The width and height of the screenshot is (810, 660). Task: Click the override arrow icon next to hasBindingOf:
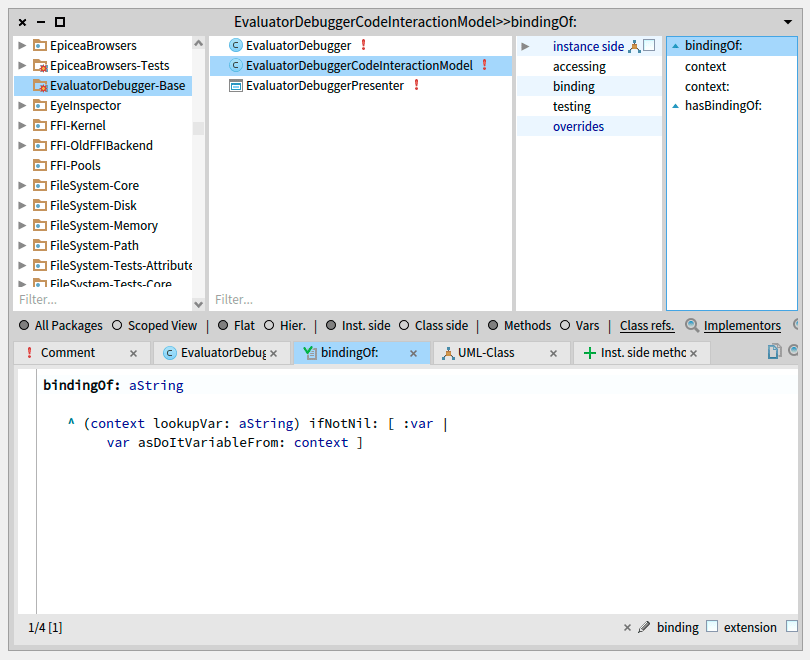675,106
